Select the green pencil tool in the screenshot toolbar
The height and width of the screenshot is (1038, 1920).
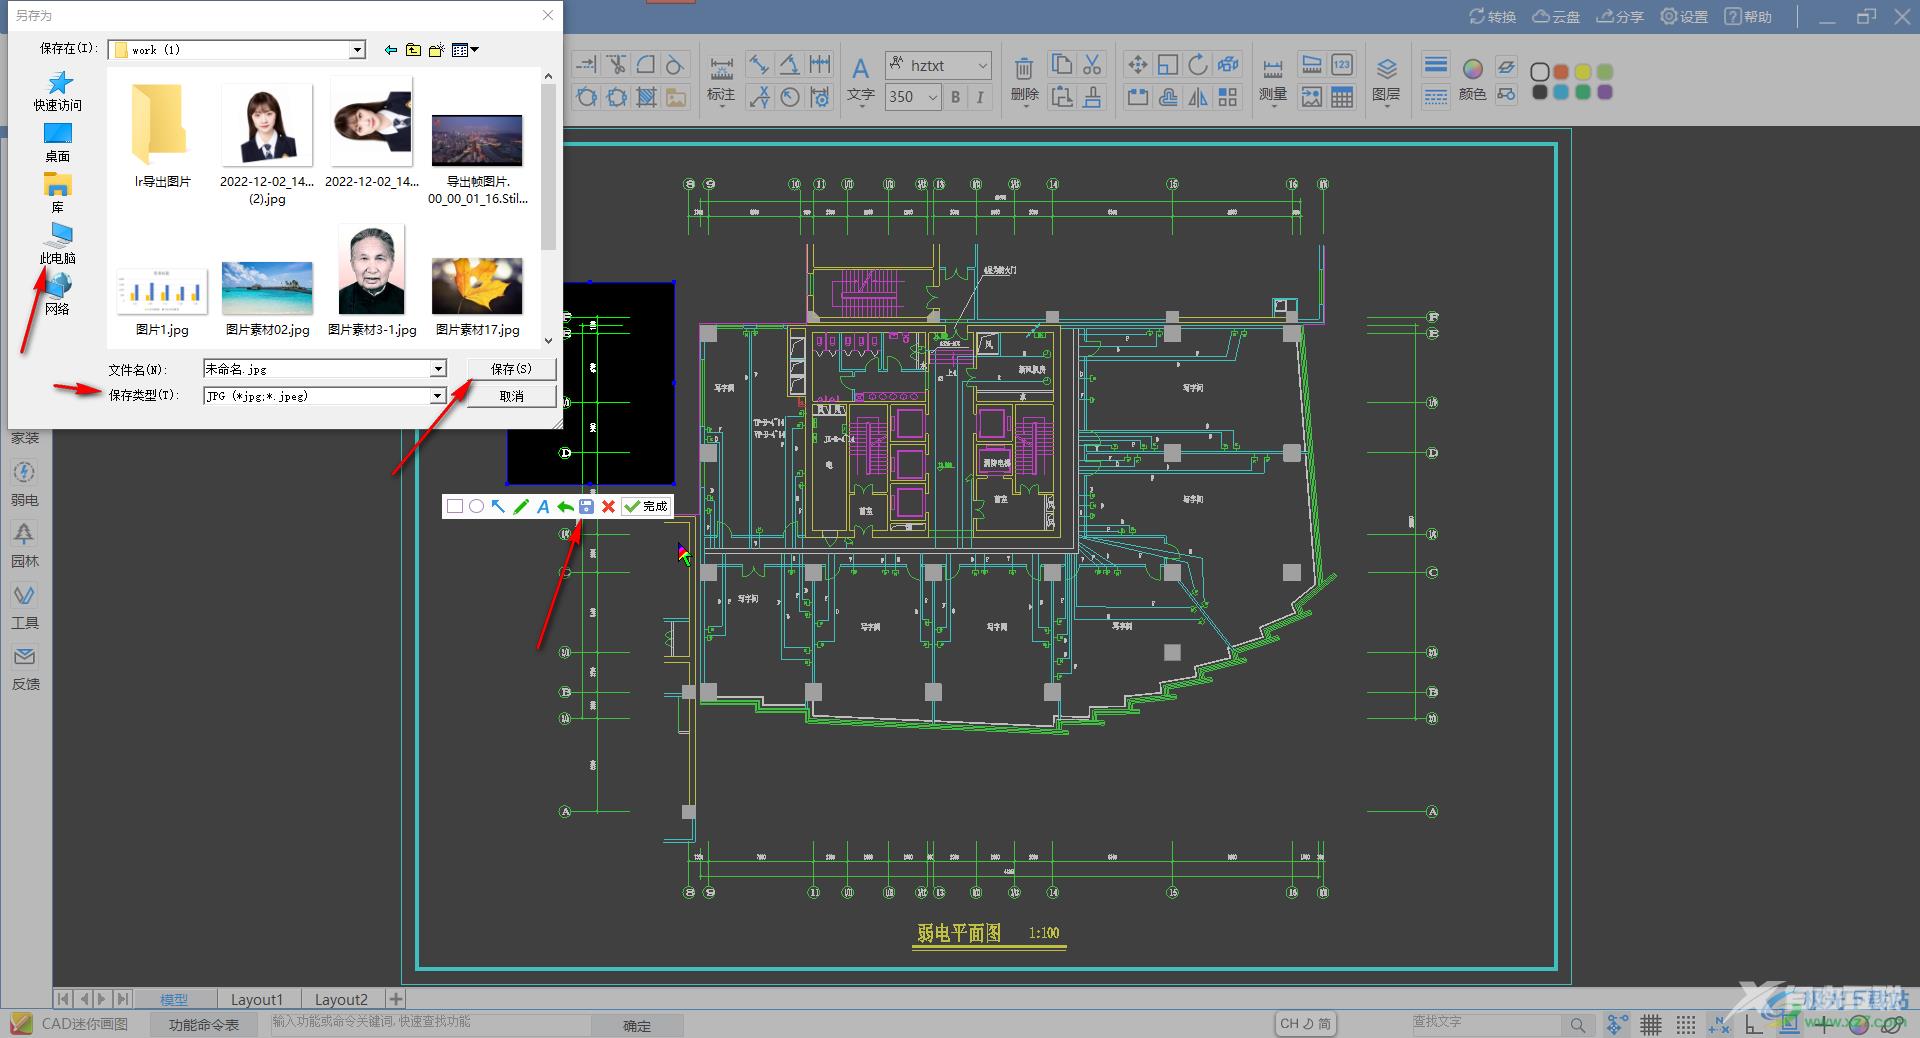point(520,507)
